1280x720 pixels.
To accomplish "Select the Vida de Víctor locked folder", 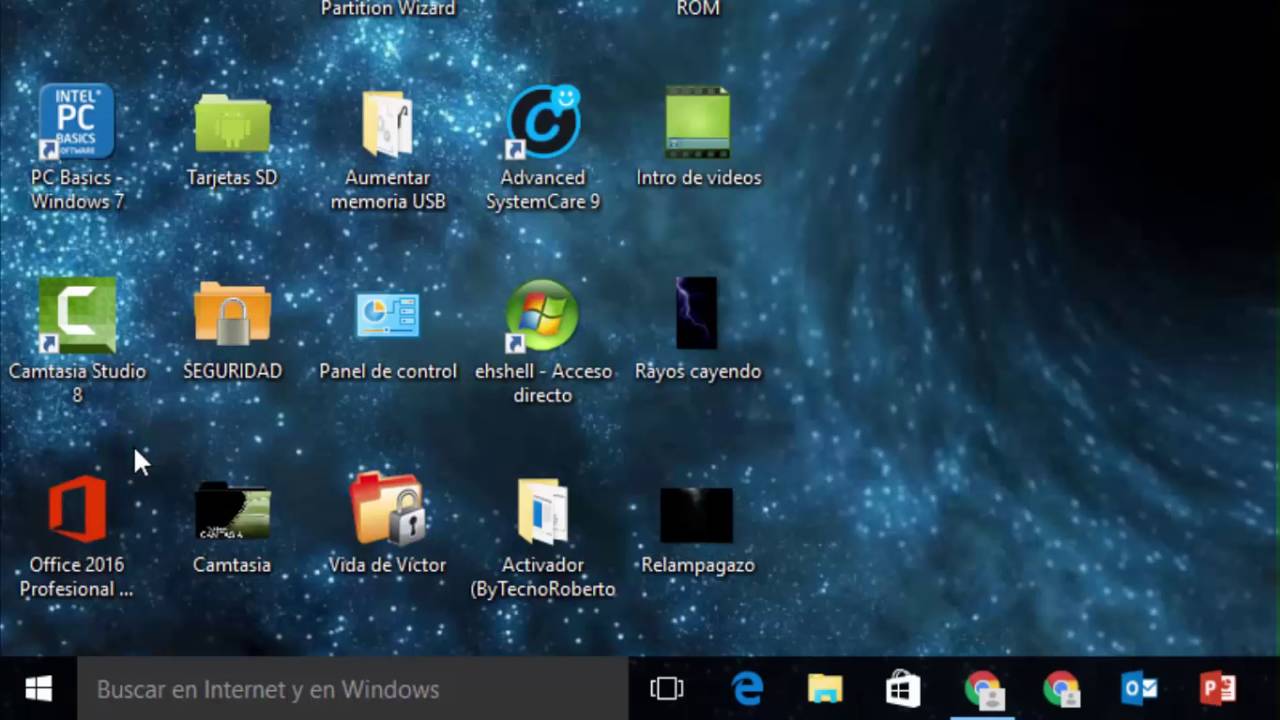I will click(388, 508).
